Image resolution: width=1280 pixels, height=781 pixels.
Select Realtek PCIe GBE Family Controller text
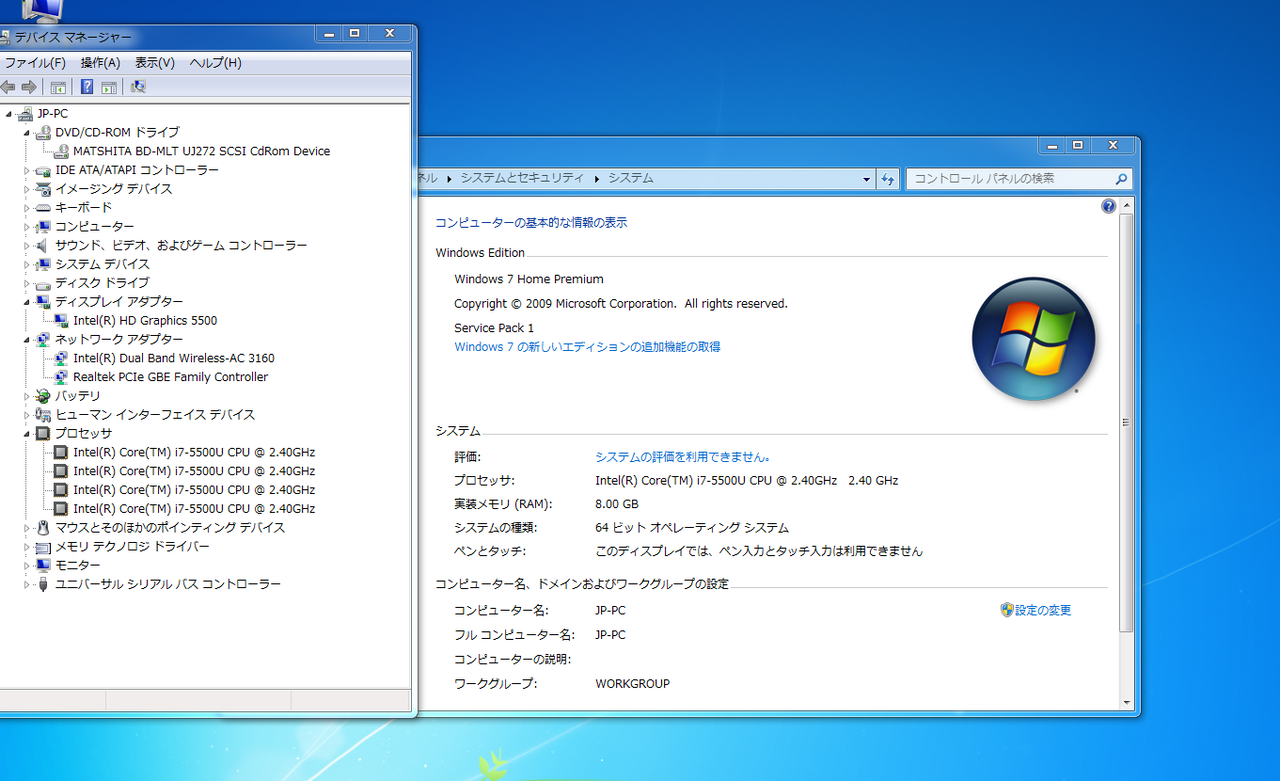click(170, 377)
